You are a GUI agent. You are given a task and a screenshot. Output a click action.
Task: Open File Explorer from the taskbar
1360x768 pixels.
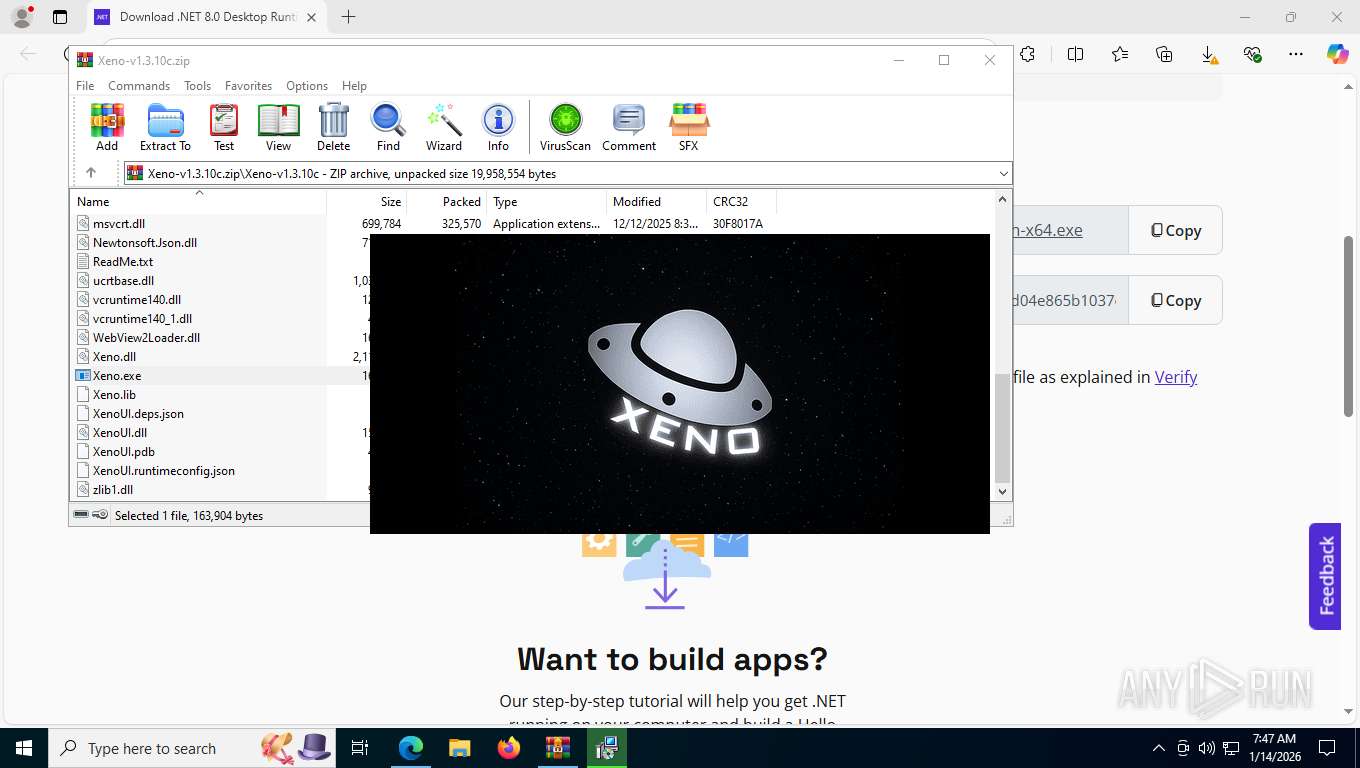point(459,748)
